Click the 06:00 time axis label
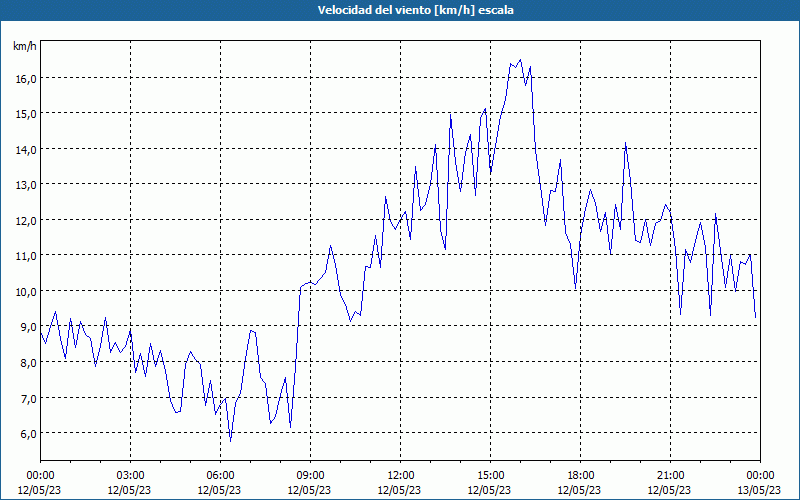The height and width of the screenshot is (500, 800). [220, 476]
